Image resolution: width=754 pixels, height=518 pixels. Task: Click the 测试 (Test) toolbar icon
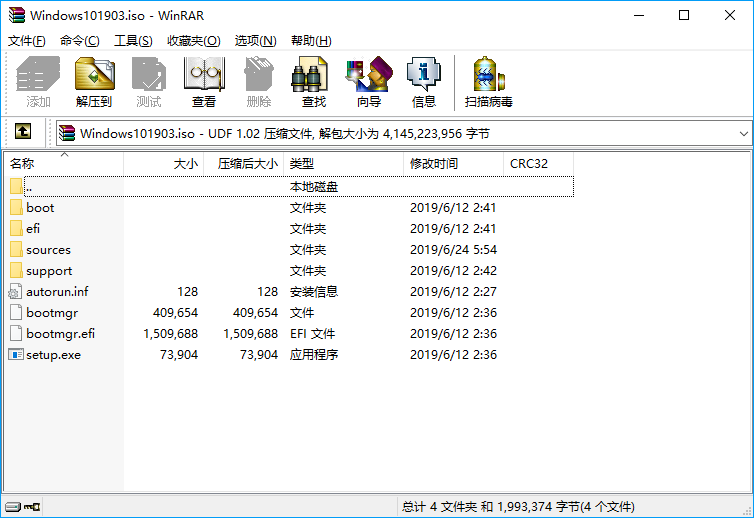pos(149,74)
